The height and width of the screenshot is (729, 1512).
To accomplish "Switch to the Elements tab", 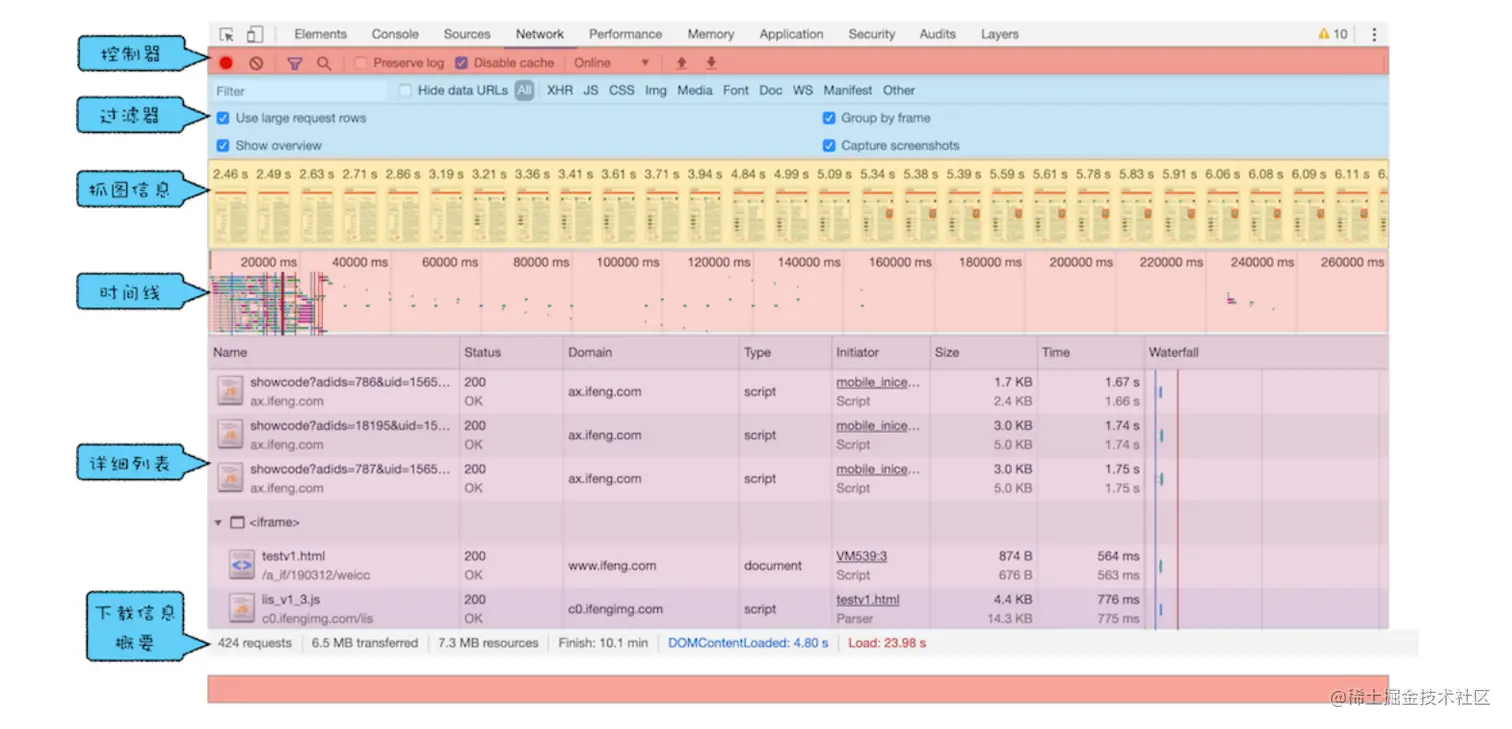I will [x=321, y=34].
